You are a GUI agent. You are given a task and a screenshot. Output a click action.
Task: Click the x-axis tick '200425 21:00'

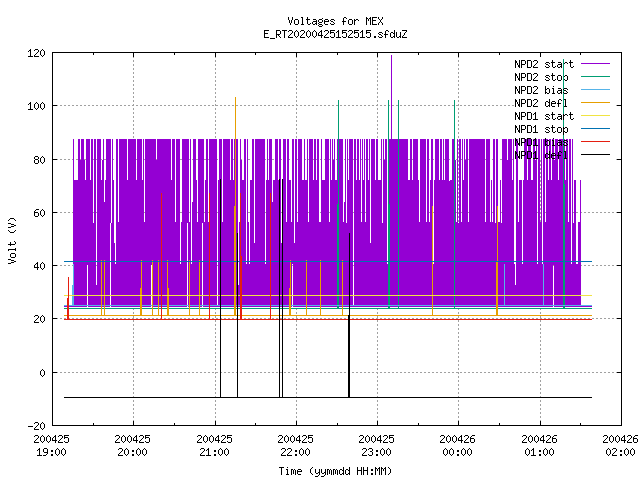(214, 446)
